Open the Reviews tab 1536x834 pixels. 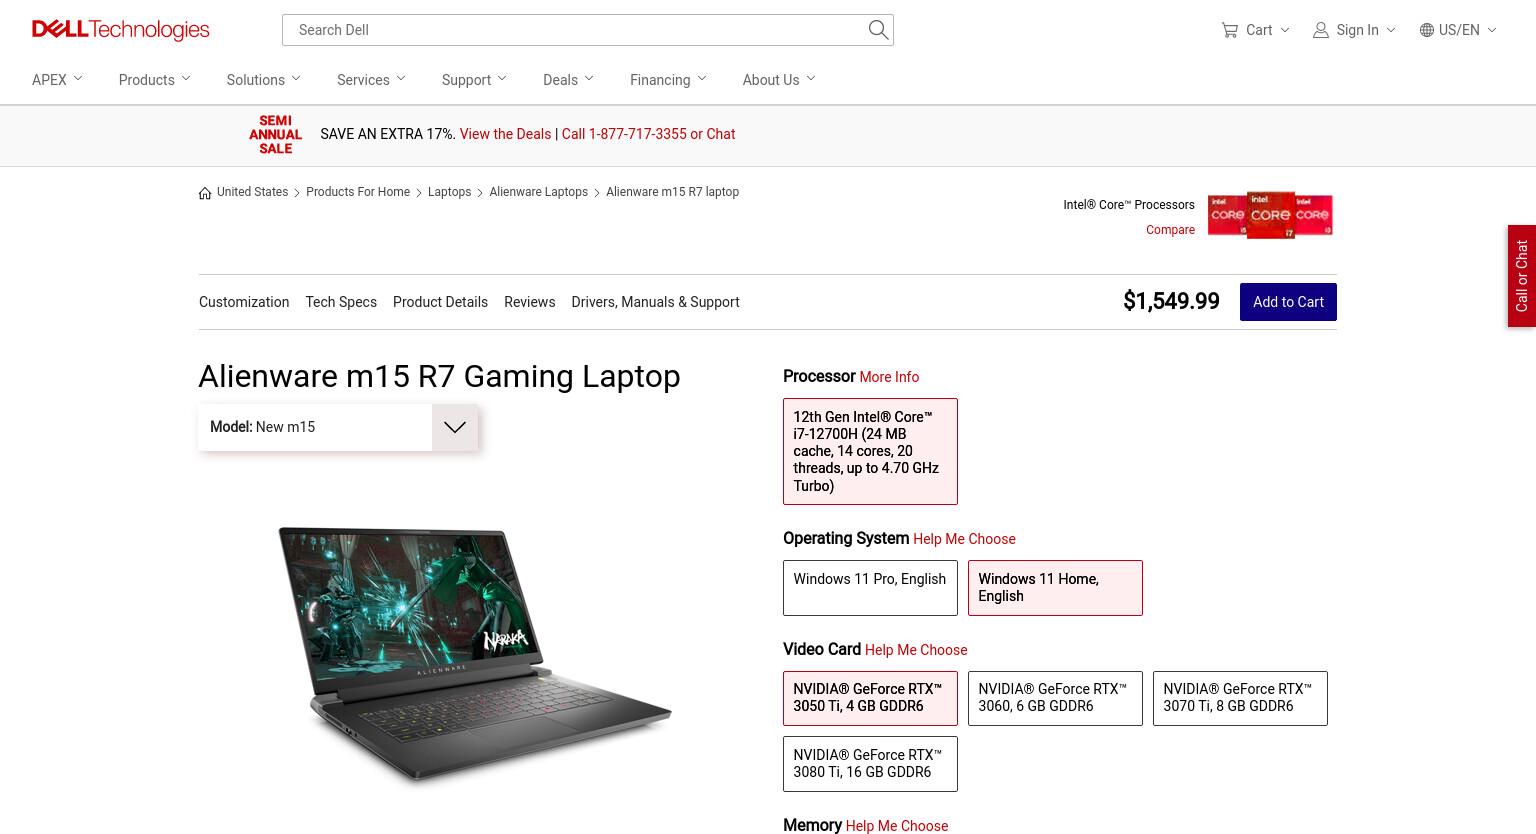(529, 302)
